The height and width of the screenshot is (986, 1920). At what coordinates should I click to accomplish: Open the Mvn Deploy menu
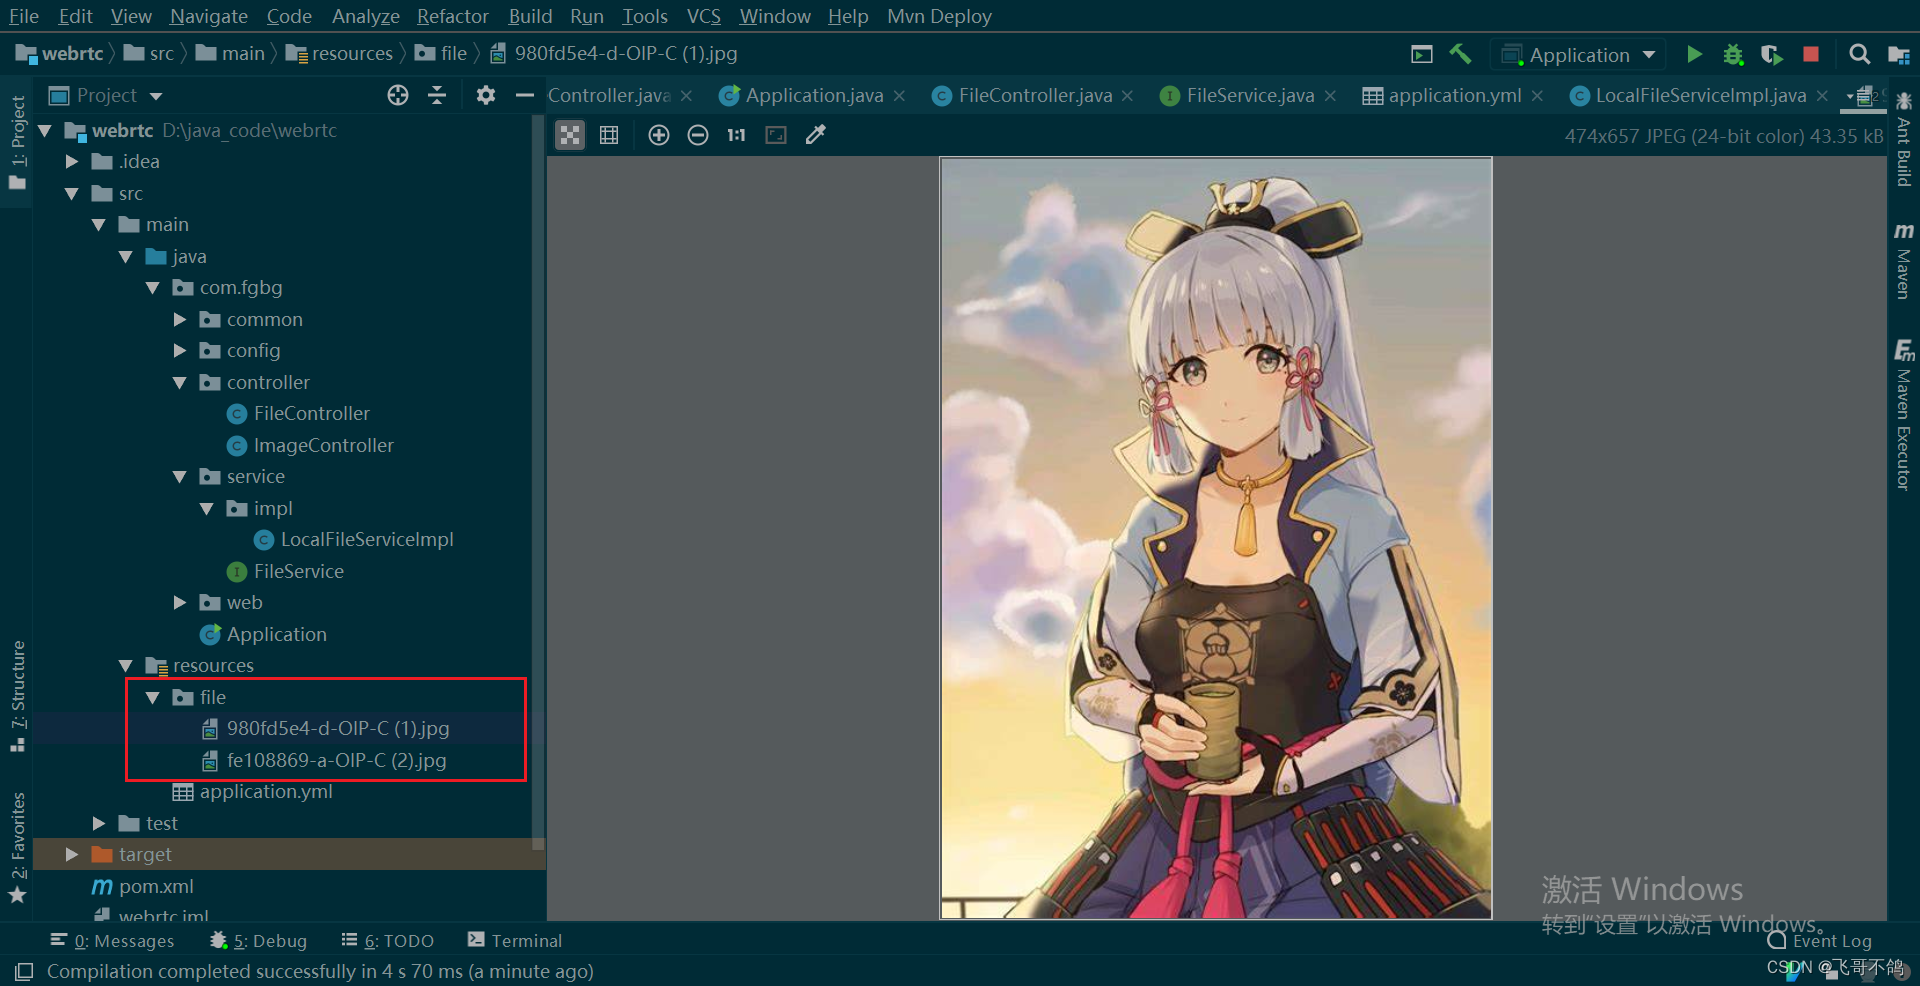[939, 16]
